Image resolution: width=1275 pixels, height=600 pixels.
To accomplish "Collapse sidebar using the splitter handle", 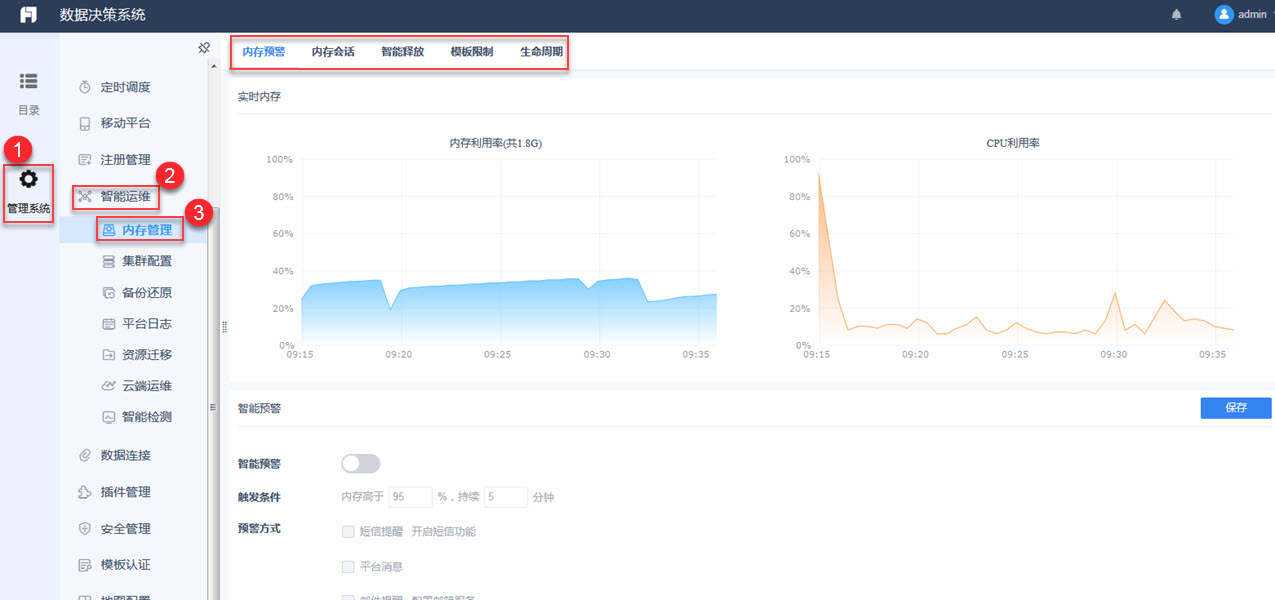I will (224, 327).
